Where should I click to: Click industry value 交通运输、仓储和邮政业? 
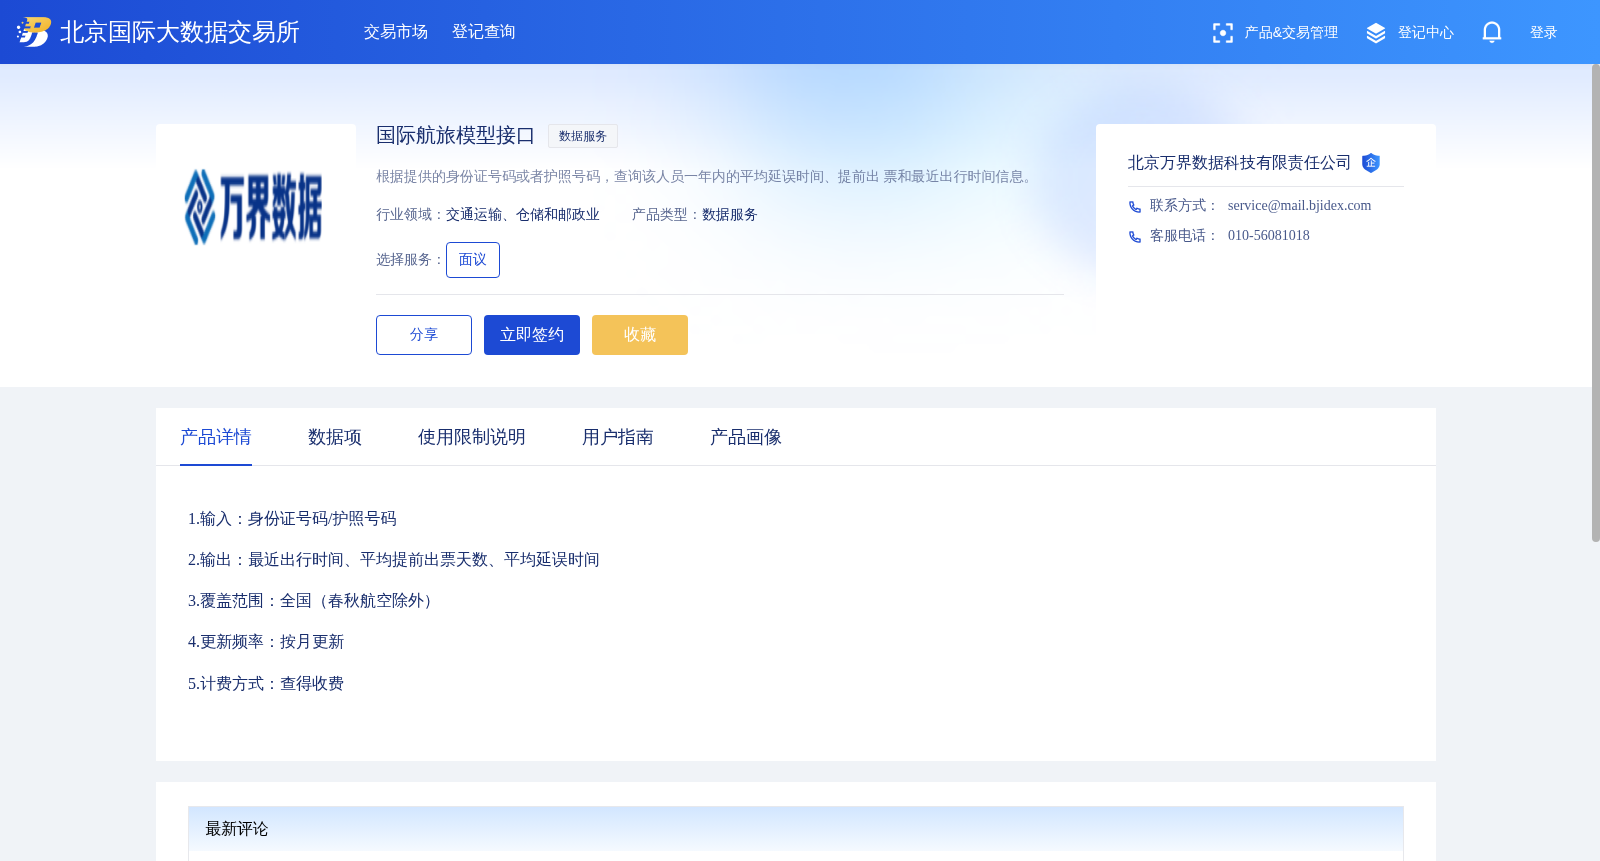[523, 215]
